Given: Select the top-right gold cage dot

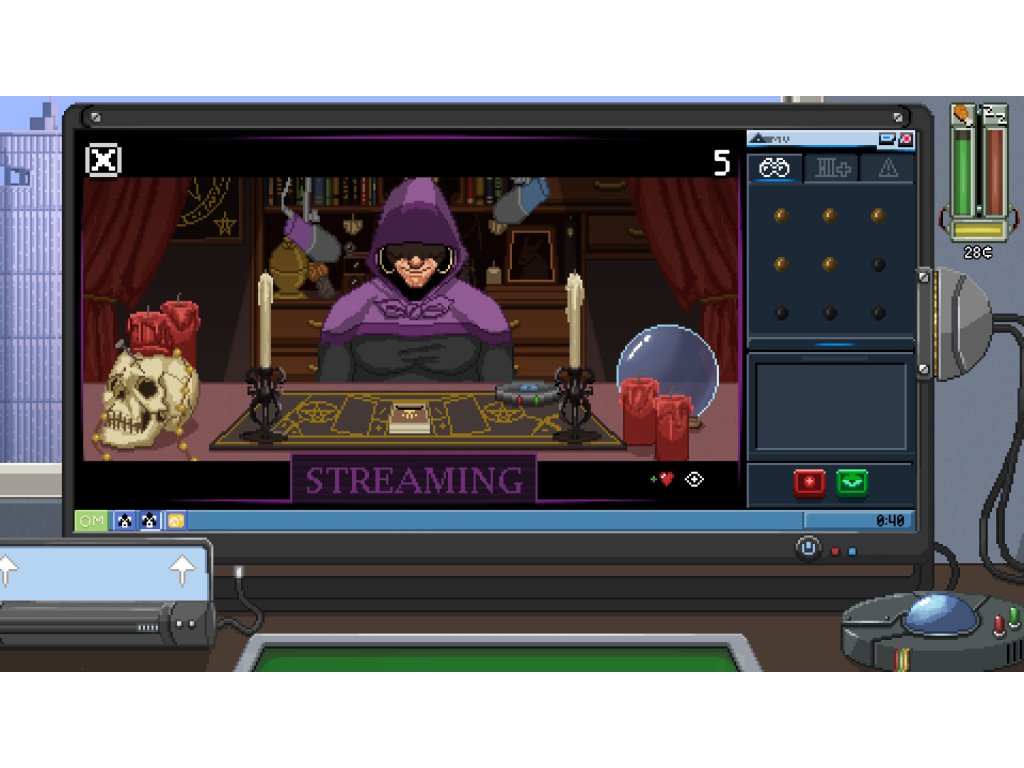Looking at the screenshot, I should tap(878, 215).
